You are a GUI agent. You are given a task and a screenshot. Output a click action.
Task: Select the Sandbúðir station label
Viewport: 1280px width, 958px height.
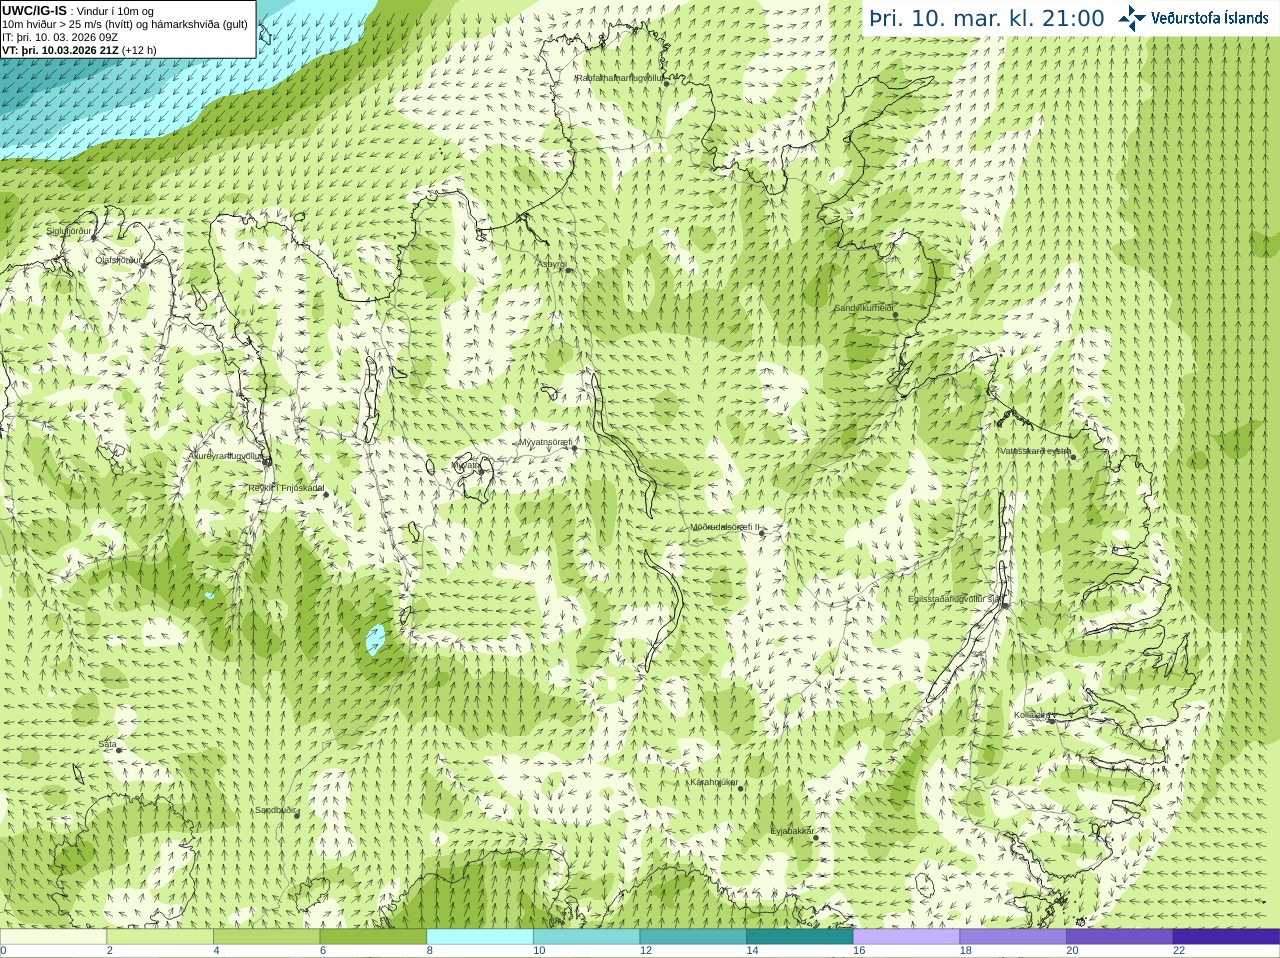(275, 810)
